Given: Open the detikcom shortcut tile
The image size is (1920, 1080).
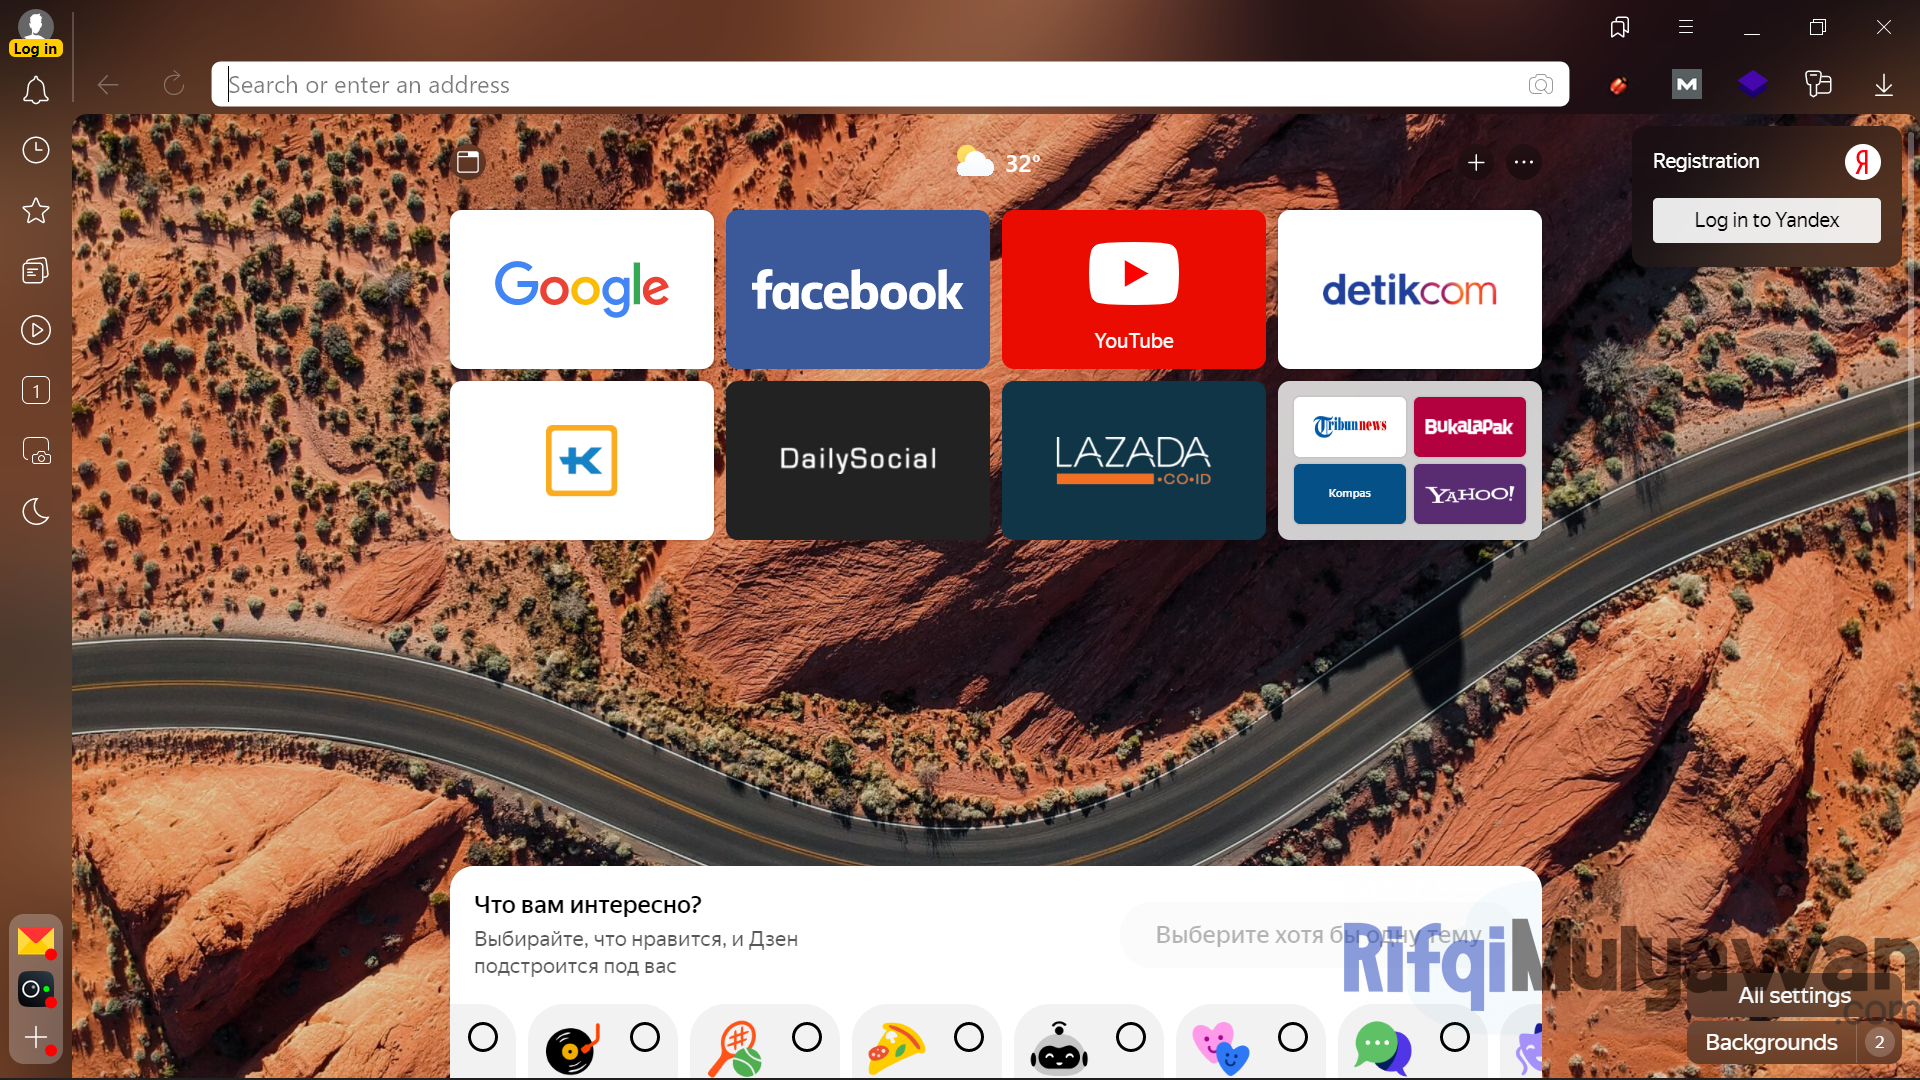Looking at the screenshot, I should (x=1410, y=289).
